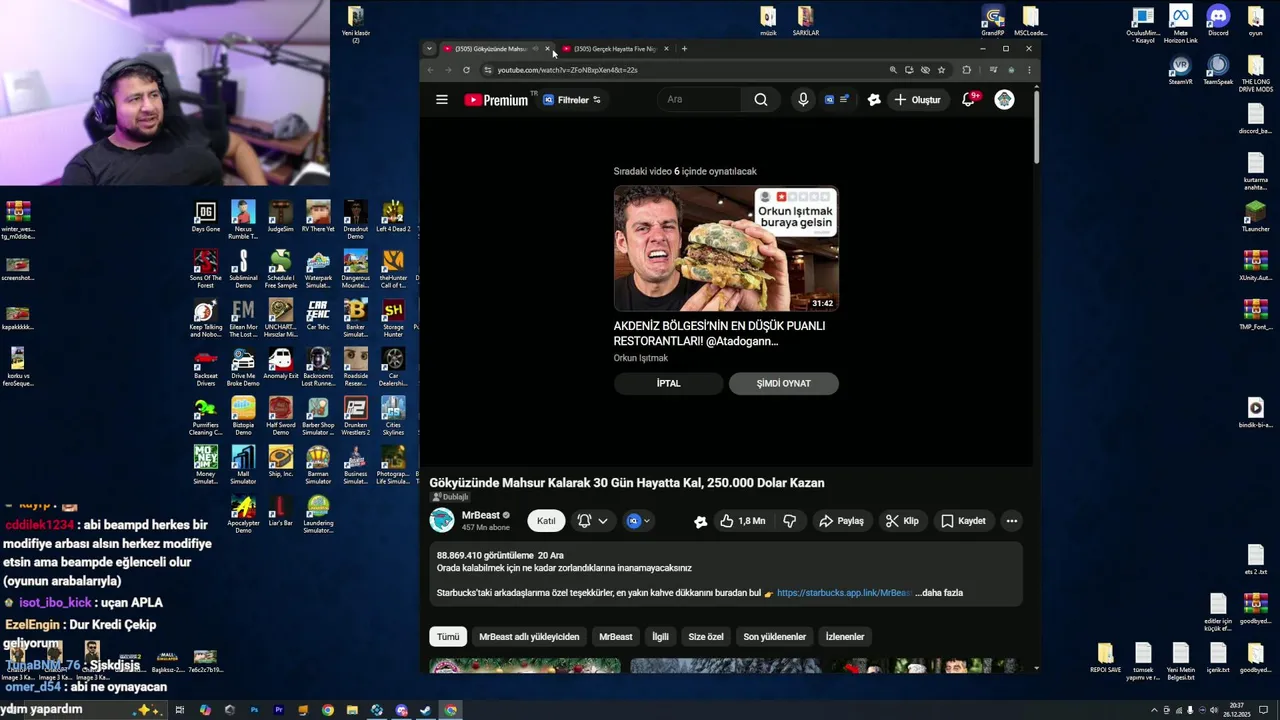Expand the blue extension dropdown beside the bell

638,521
